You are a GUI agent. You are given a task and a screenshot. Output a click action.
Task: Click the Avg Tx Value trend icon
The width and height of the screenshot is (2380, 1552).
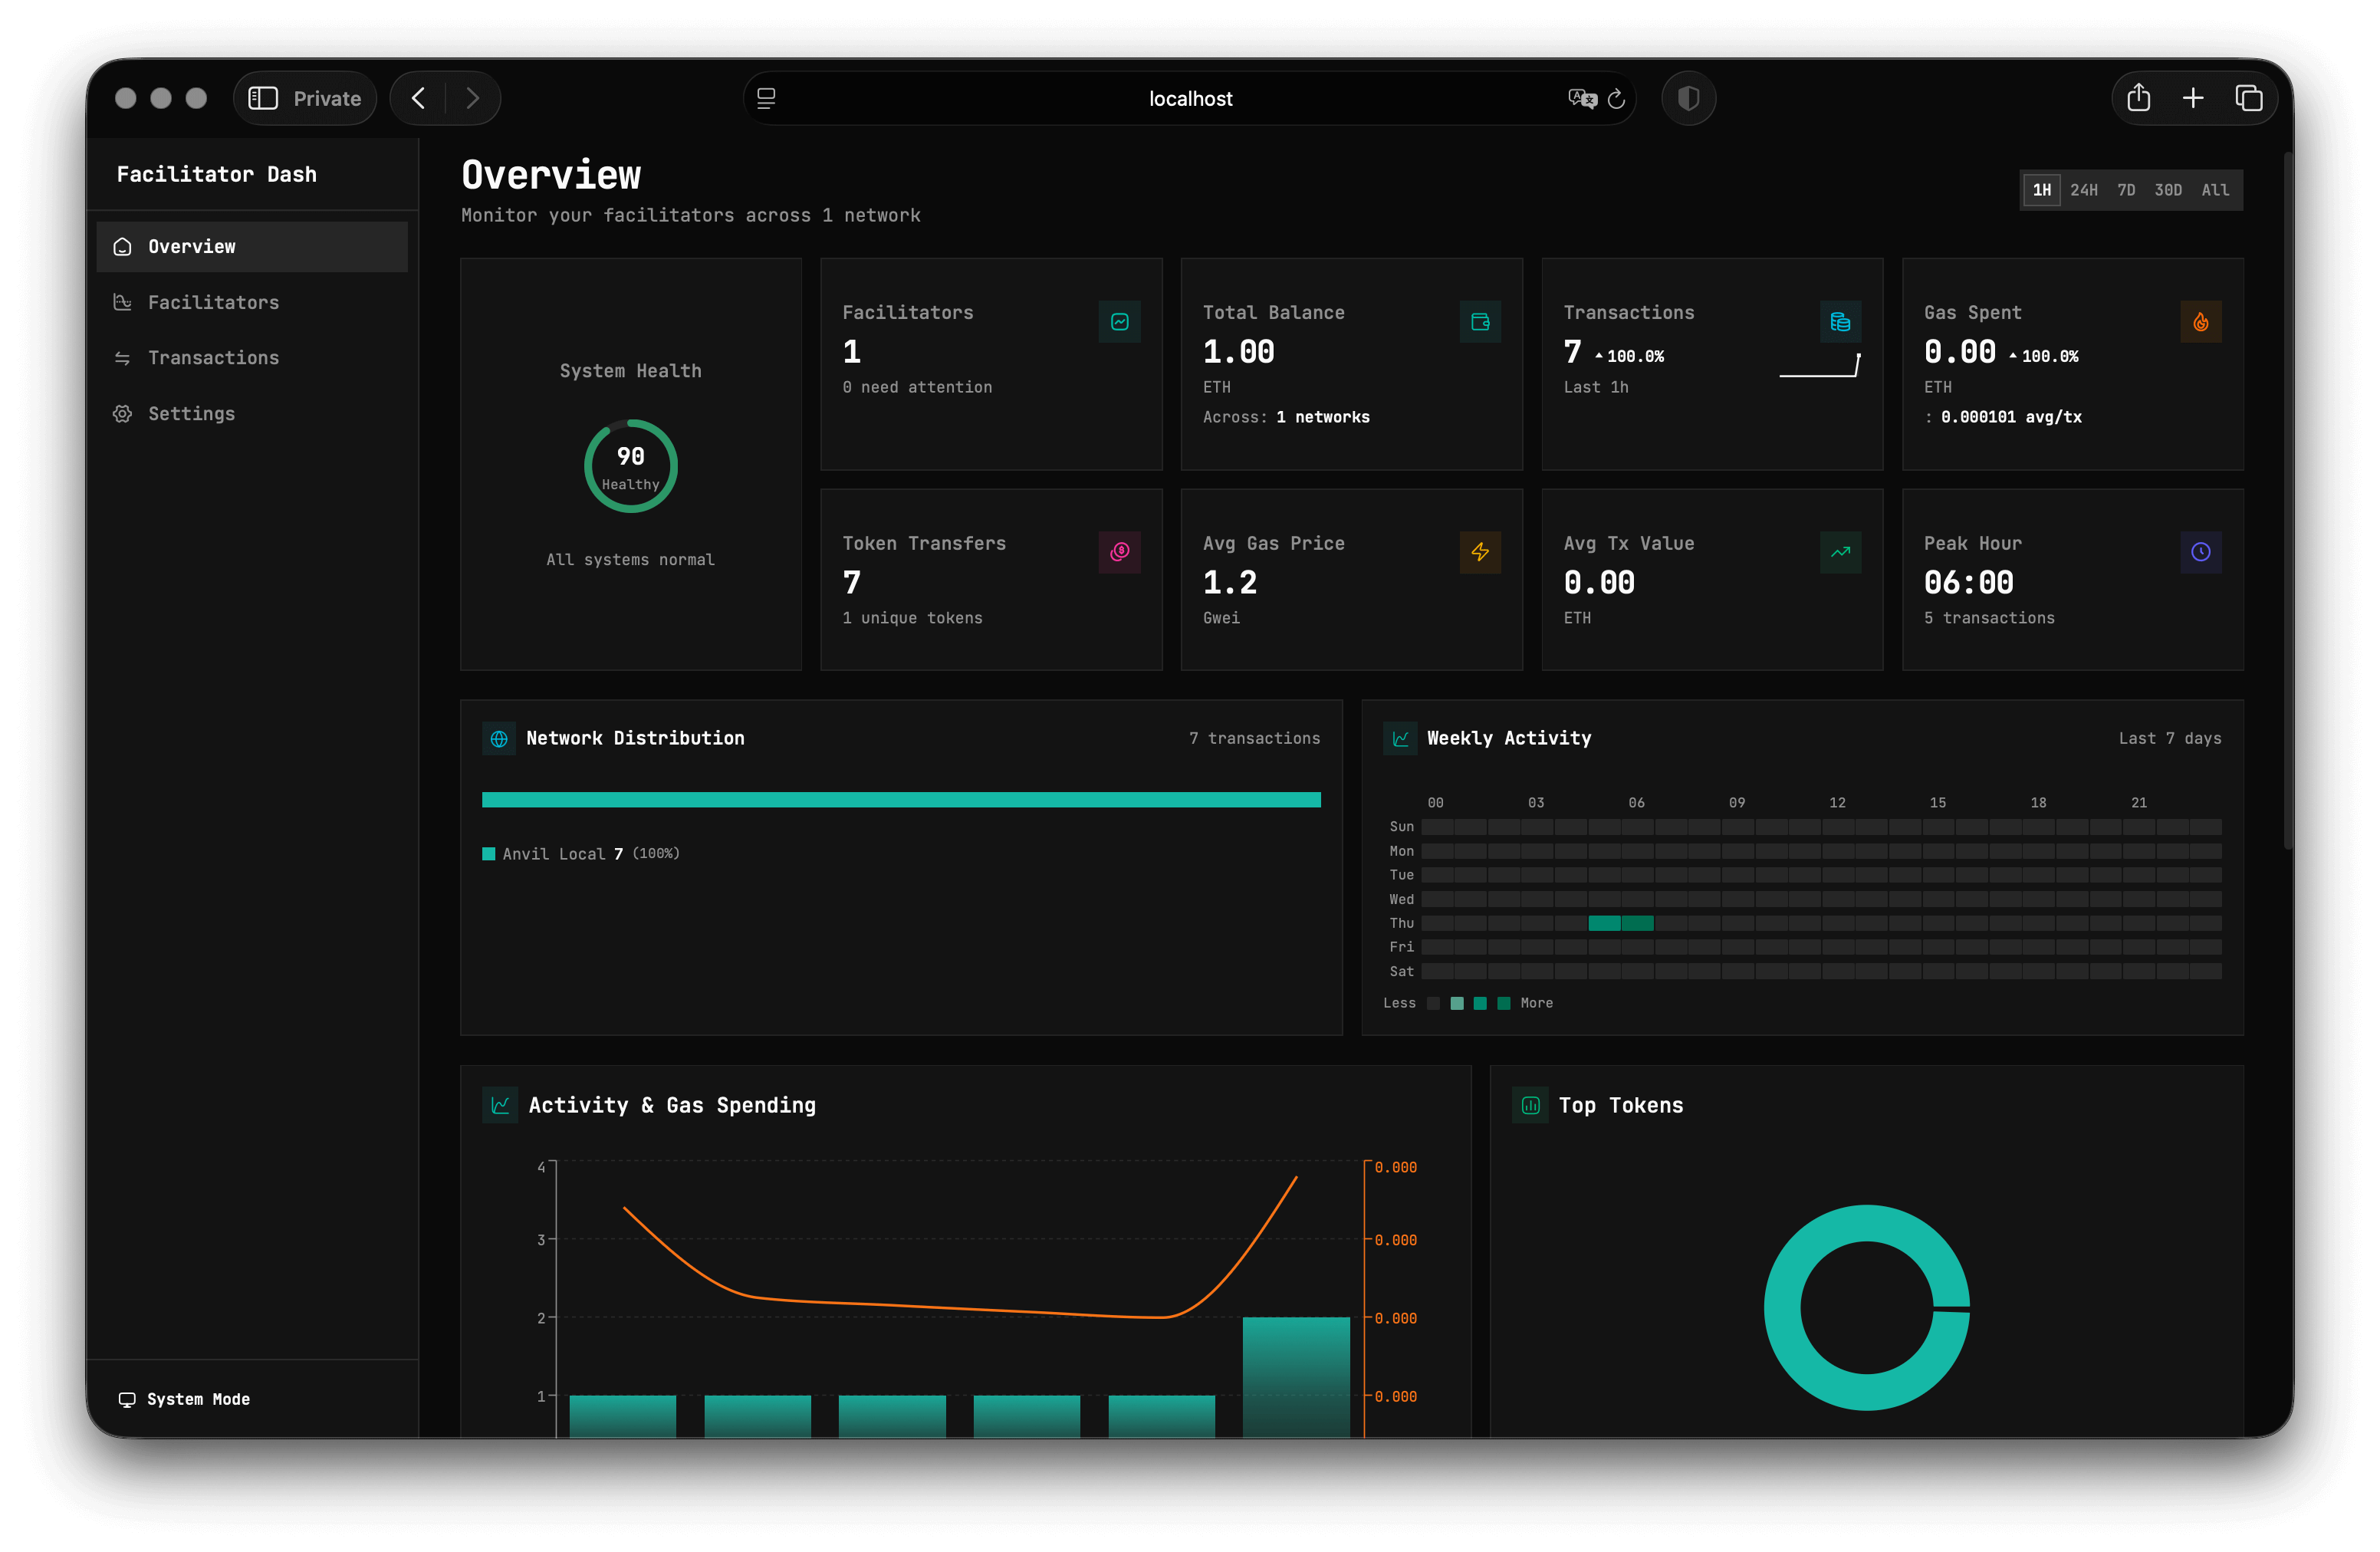coord(1840,552)
